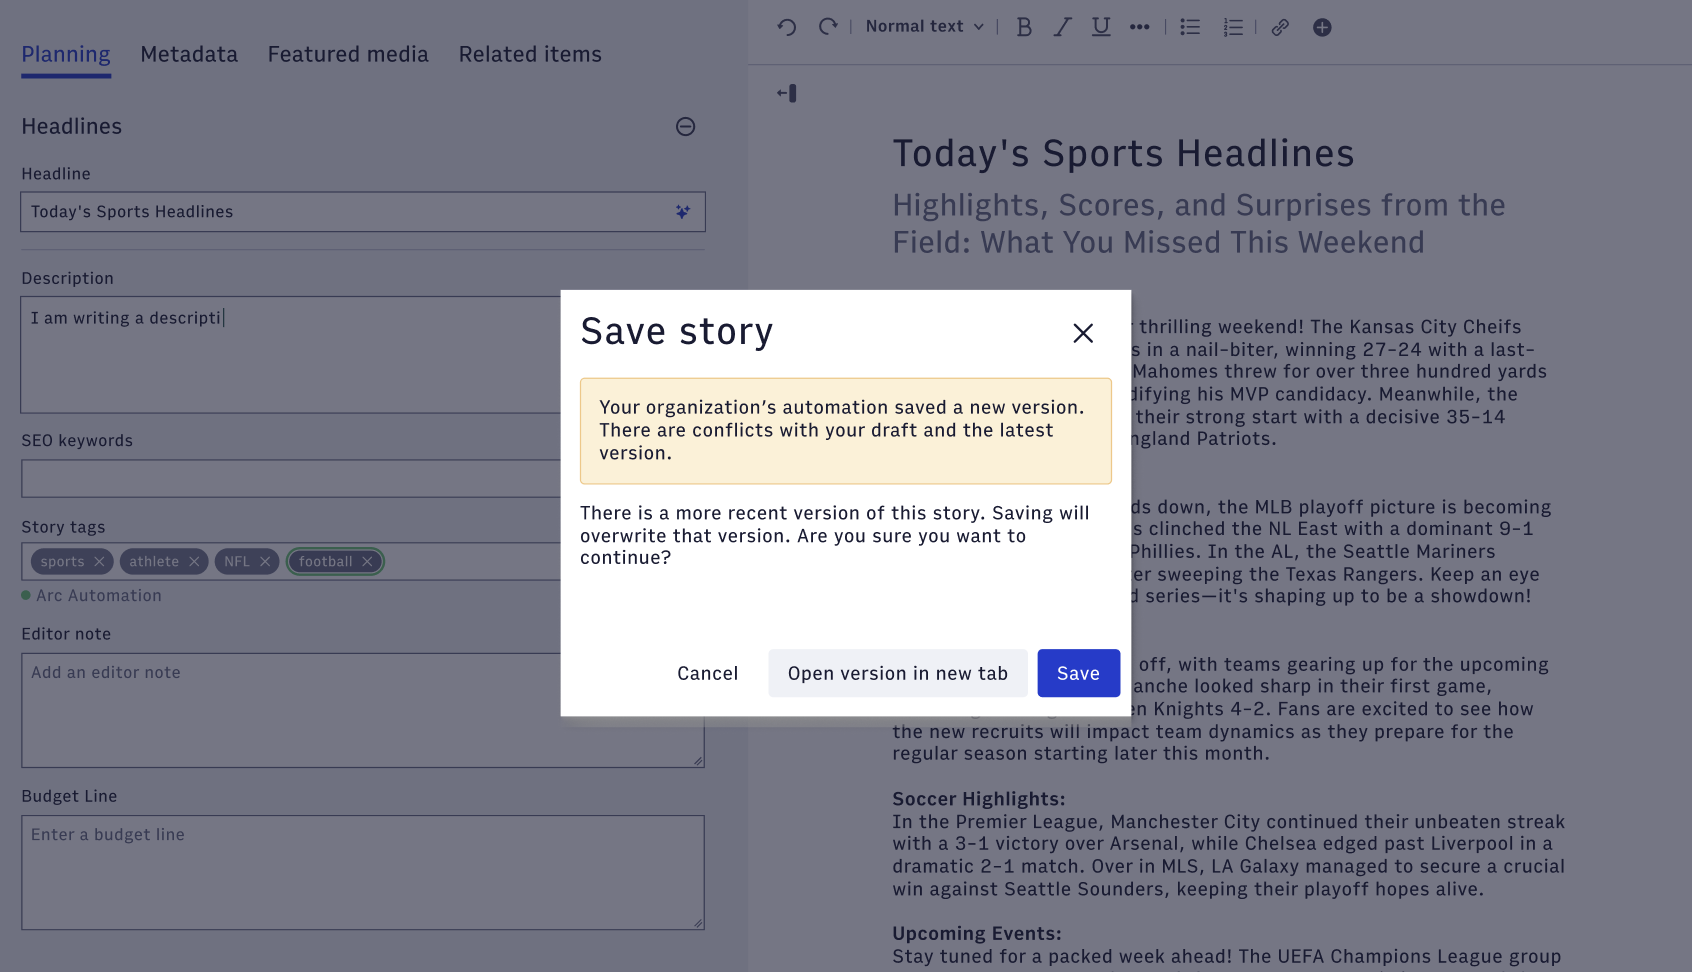Close the Save story dialog
Screen dimensions: 1692x972
tap(1083, 333)
